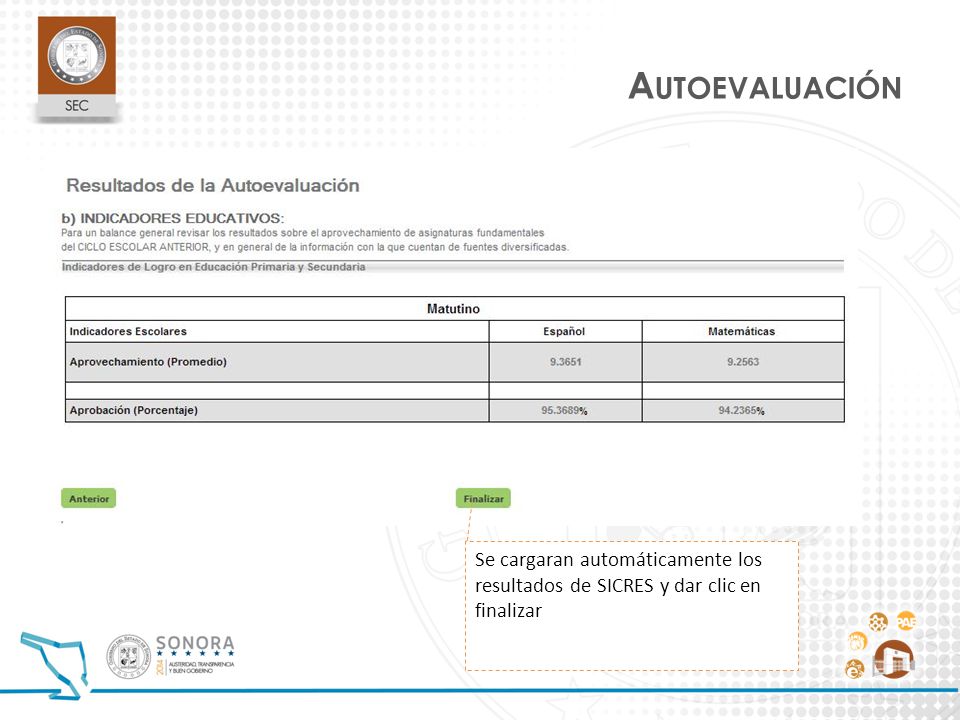This screenshot has width=960, height=720.
Task: Click the AUTOEVALUACIÓN slide title
Action: (x=765, y=86)
